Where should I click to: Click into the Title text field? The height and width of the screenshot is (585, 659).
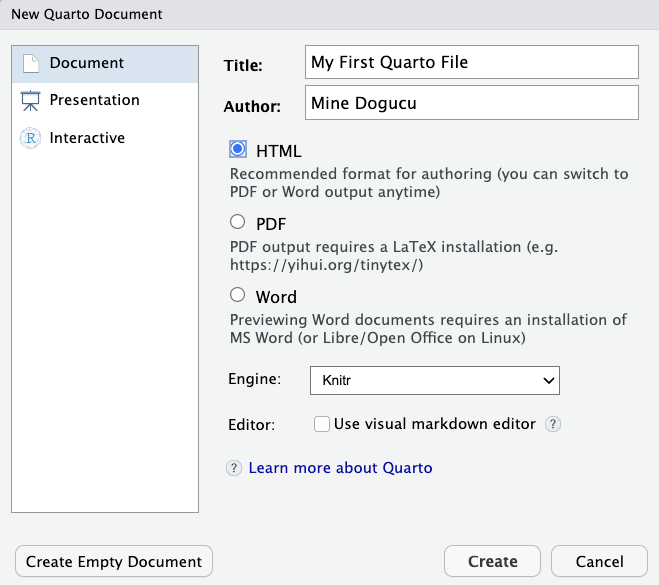pyautogui.click(x=472, y=62)
